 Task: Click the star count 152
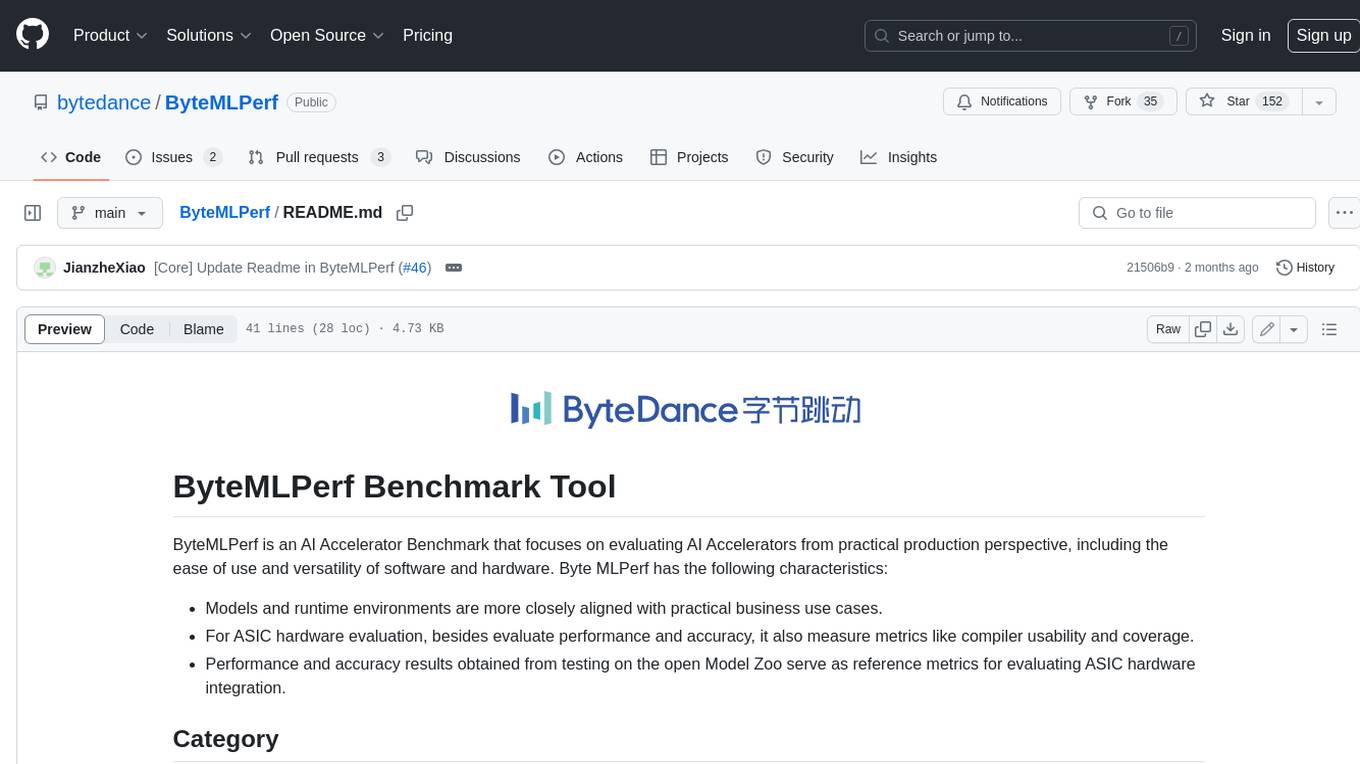[x=1272, y=101]
